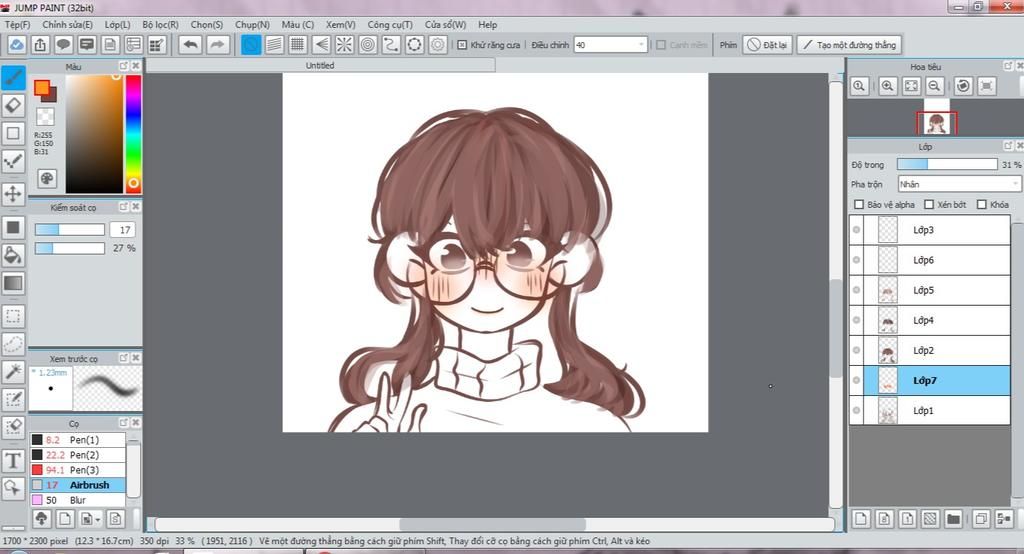Click the export/share icon in toolbar
The height and width of the screenshot is (554, 1024).
pos(40,45)
